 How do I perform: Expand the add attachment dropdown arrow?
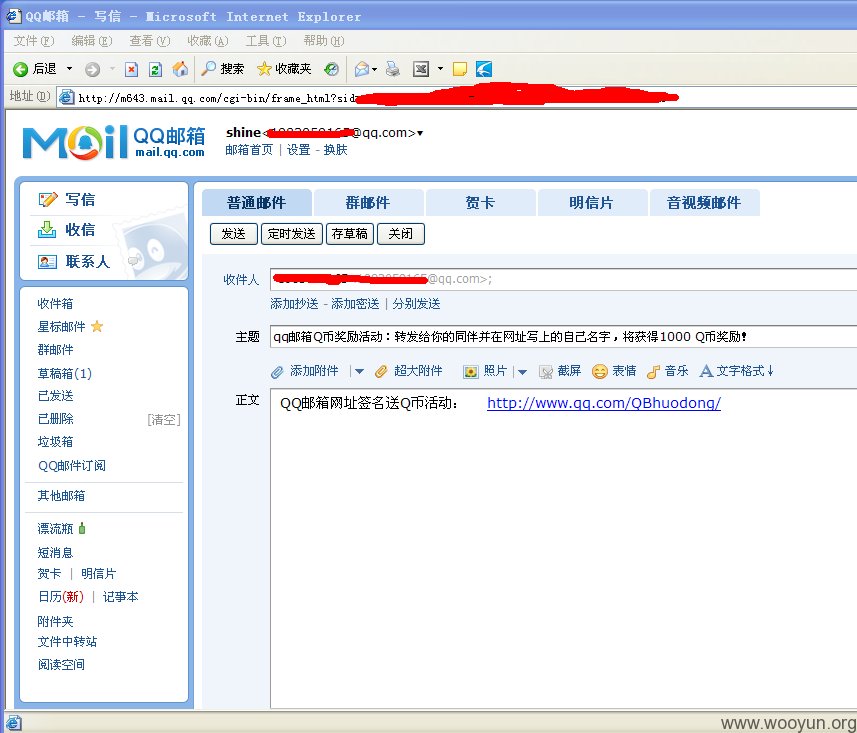359,372
